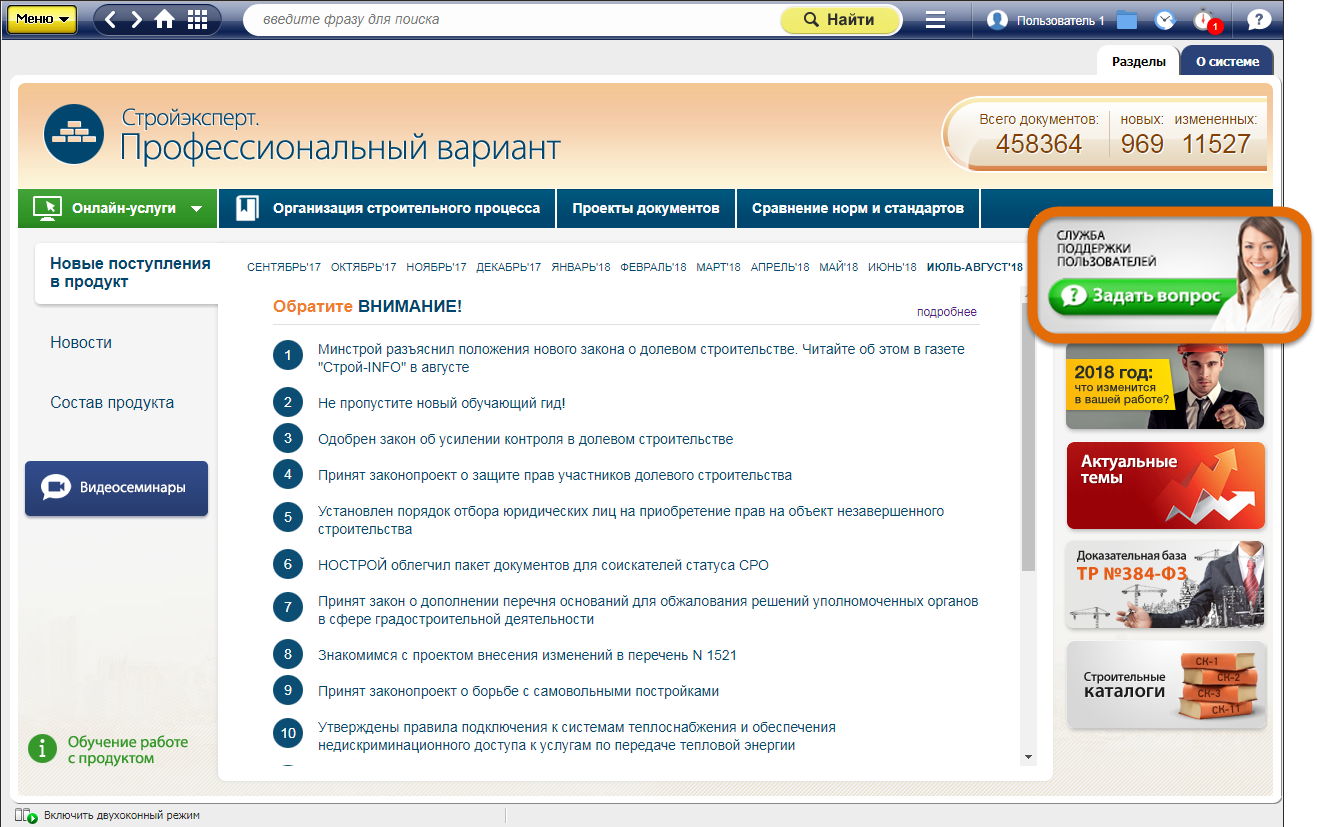This screenshot has height=827, width=1317.
Task: Click the forward navigation arrow
Action: click(x=137, y=20)
